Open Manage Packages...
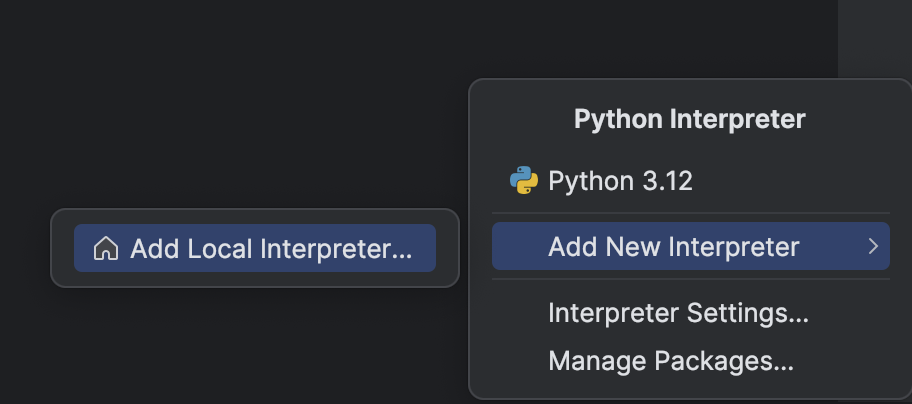The image size is (912, 404). [691, 360]
